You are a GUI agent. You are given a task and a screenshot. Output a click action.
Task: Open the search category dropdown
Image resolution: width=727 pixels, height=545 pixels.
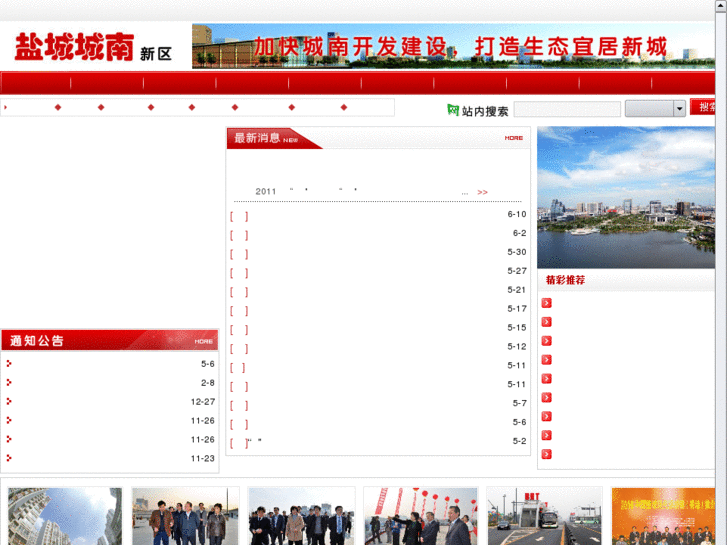[655, 109]
